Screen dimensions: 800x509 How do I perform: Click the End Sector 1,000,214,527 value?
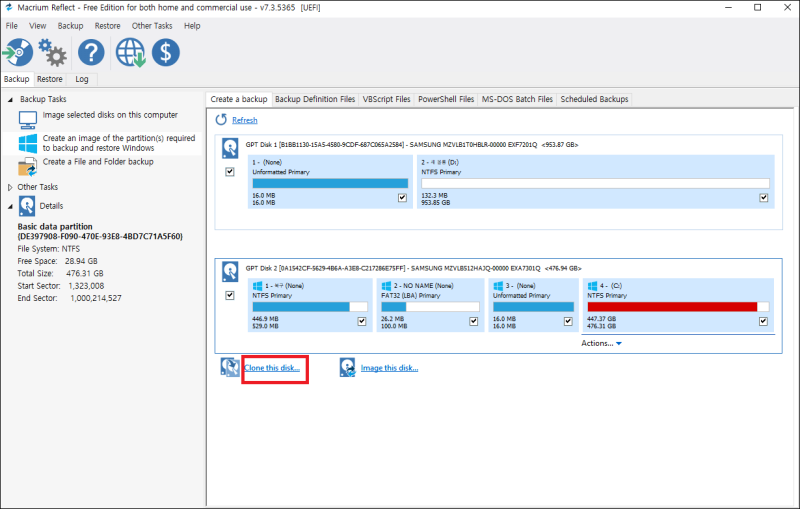point(96,298)
